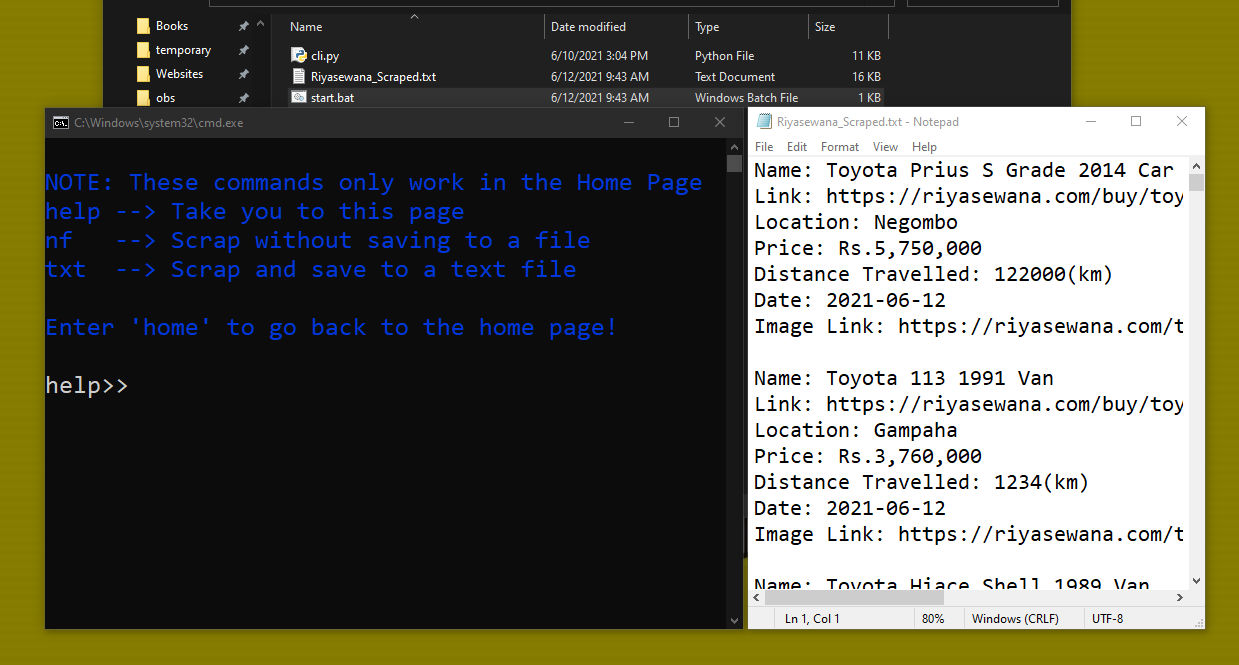Click the 'Location: Gampaha' line in Notepad
This screenshot has height=665, width=1239.
[x=856, y=430]
